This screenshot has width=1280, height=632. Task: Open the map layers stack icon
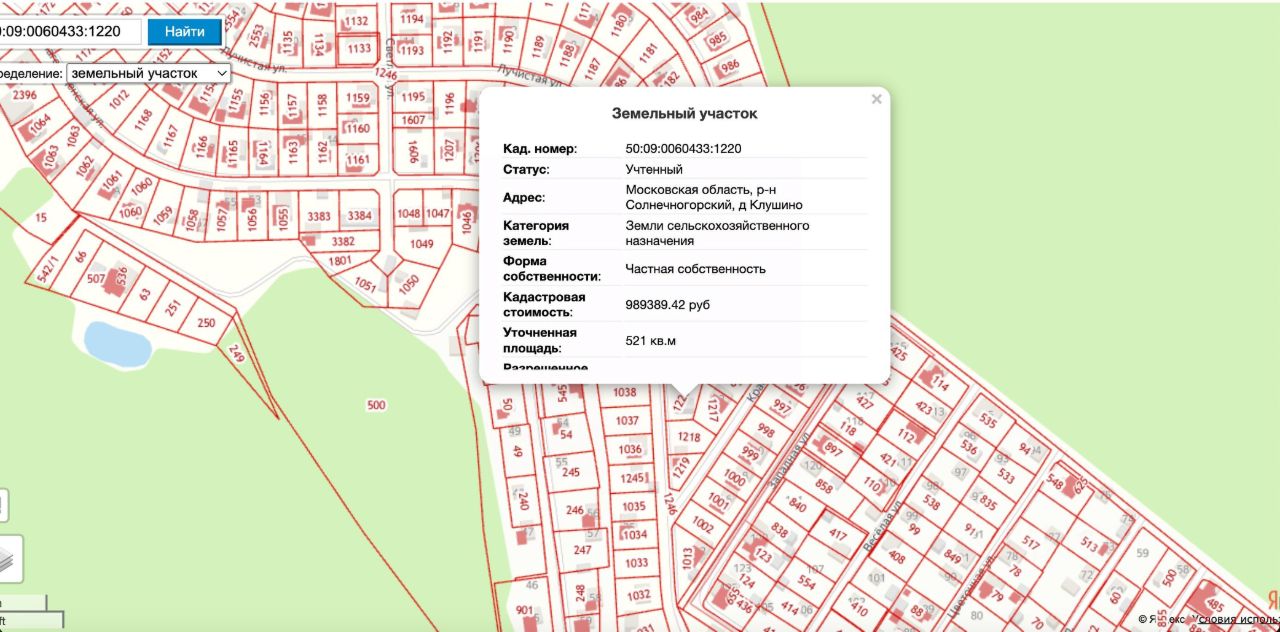click(x=10, y=560)
